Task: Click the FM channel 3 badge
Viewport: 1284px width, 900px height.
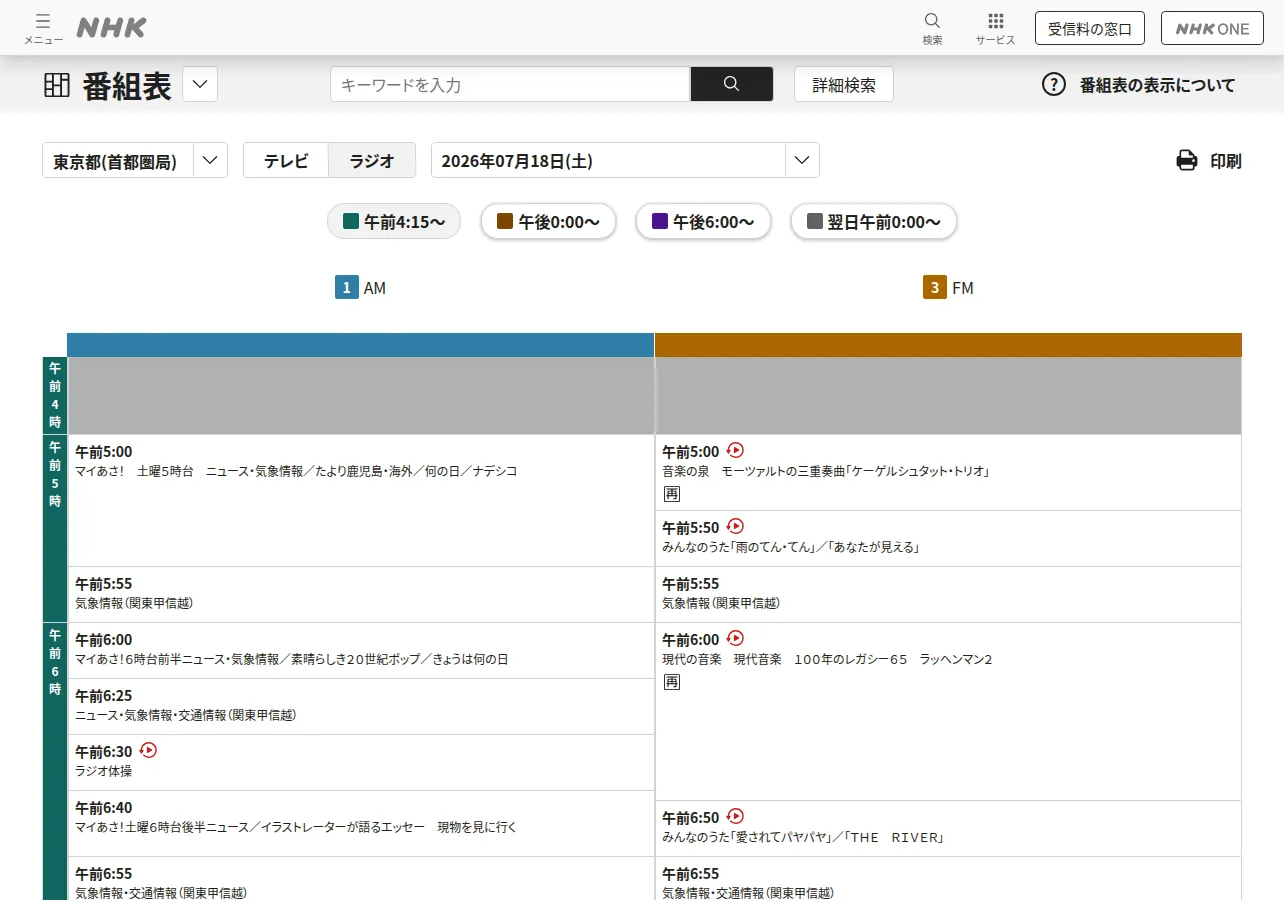Action: click(935, 288)
